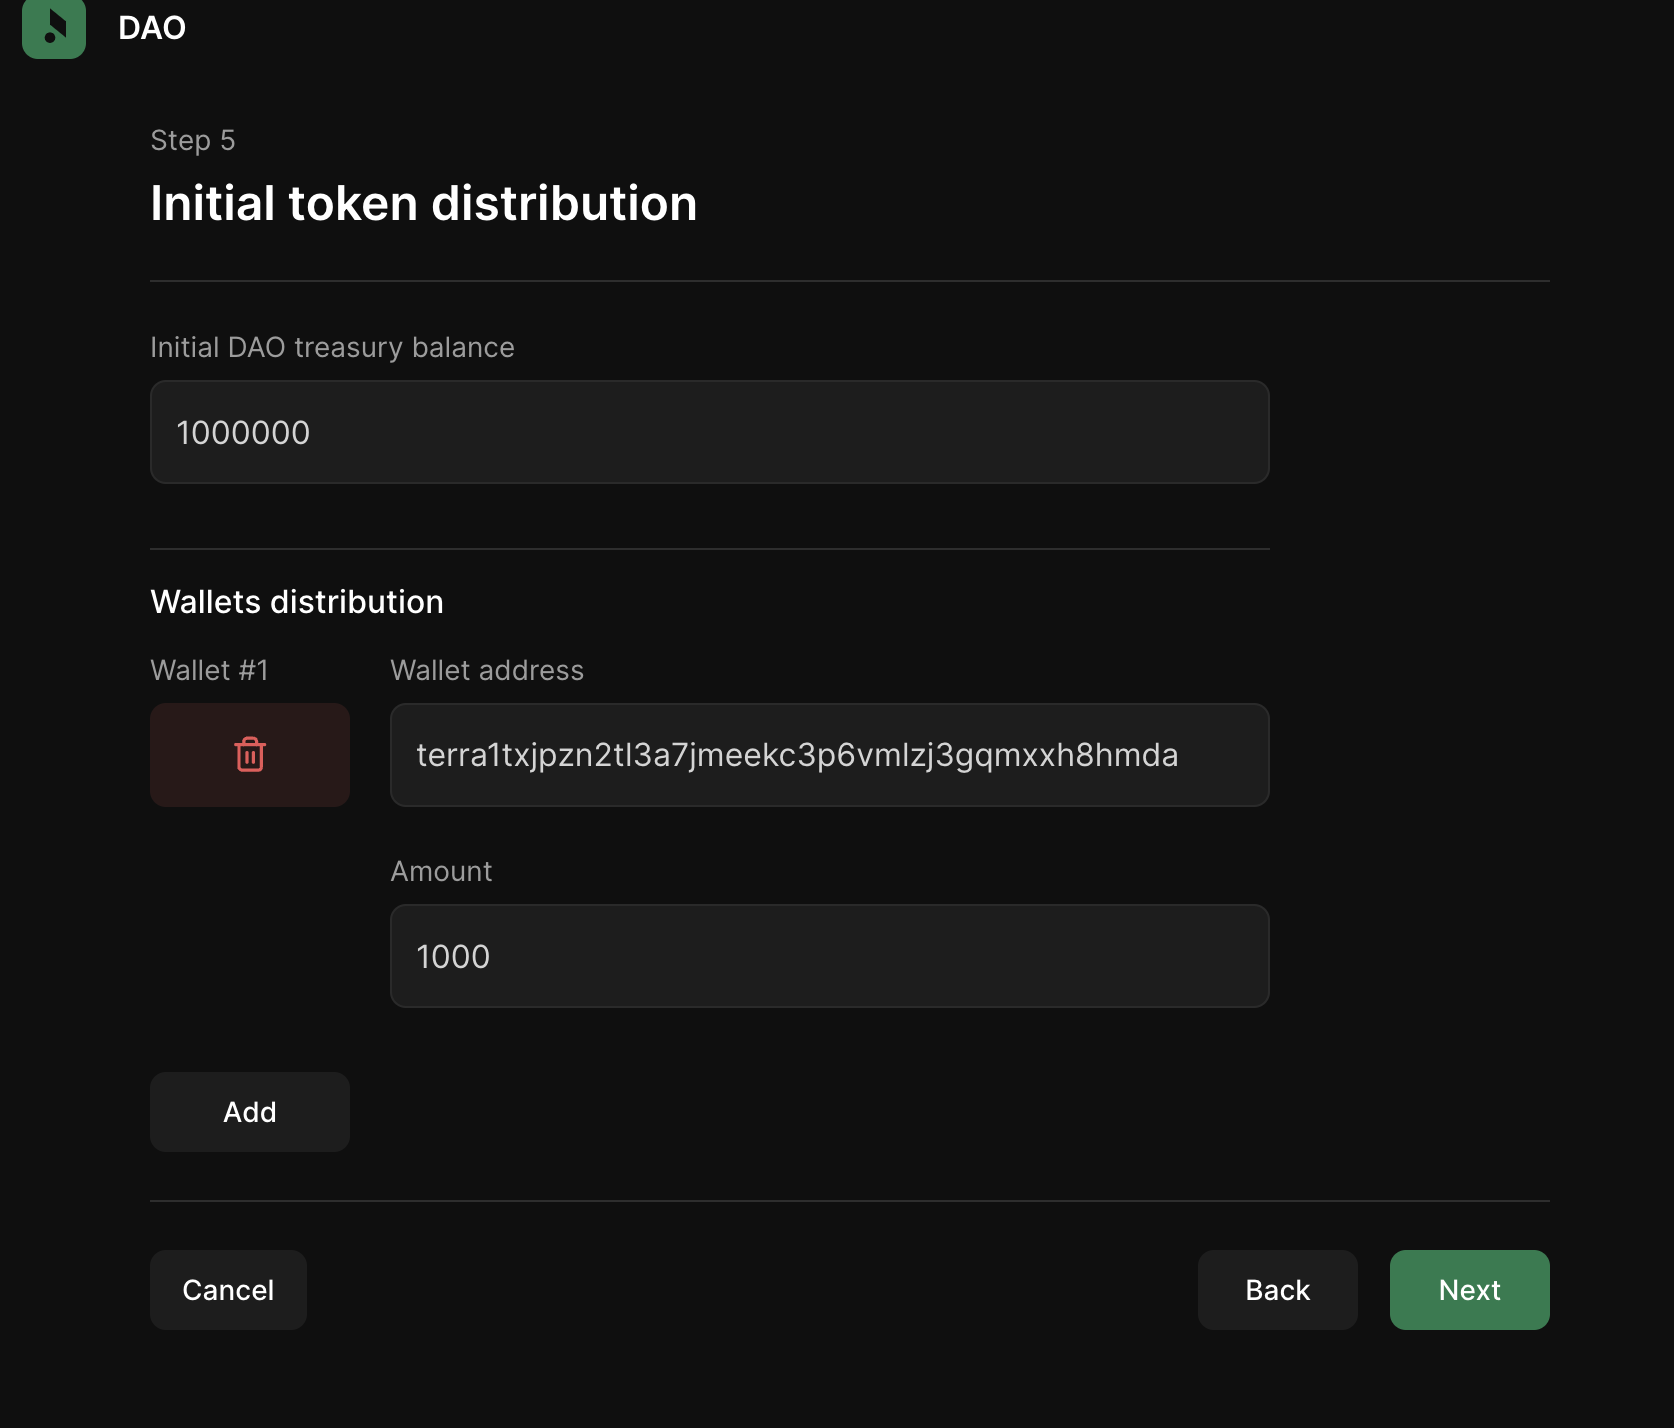Click the 'Wallet address' field label

point(486,670)
